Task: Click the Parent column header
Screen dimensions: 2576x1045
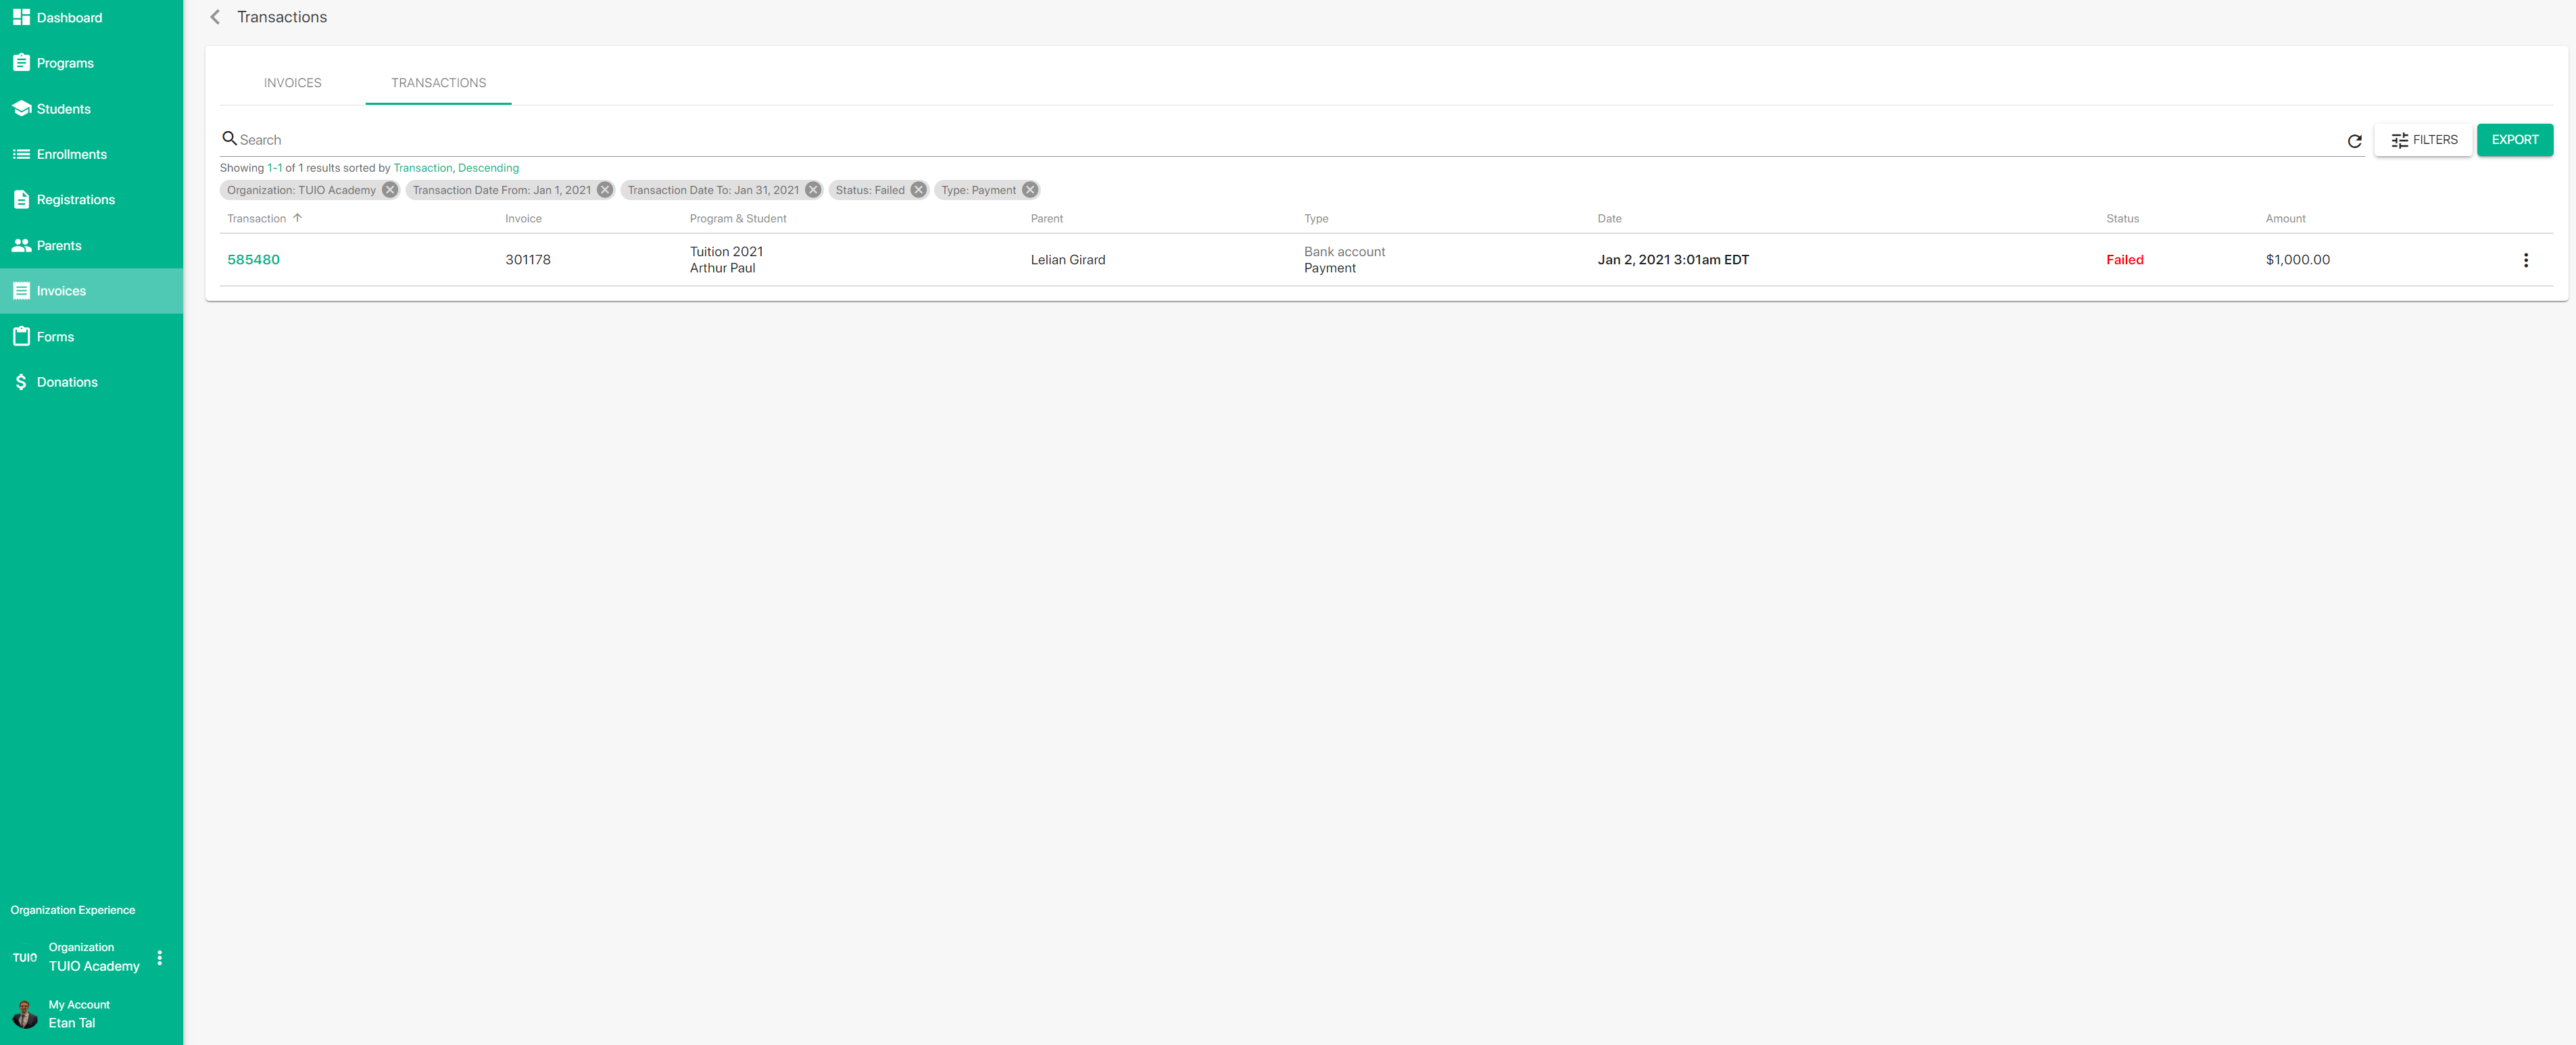Action: pyautogui.click(x=1046, y=219)
